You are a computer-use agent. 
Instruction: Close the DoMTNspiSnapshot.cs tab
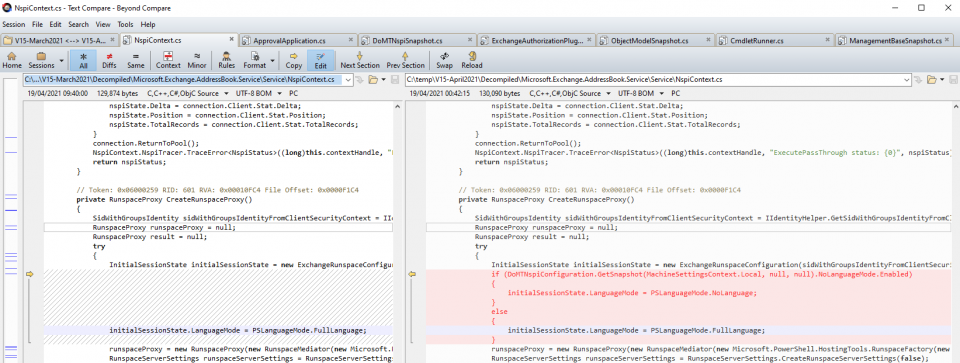(x=469, y=40)
